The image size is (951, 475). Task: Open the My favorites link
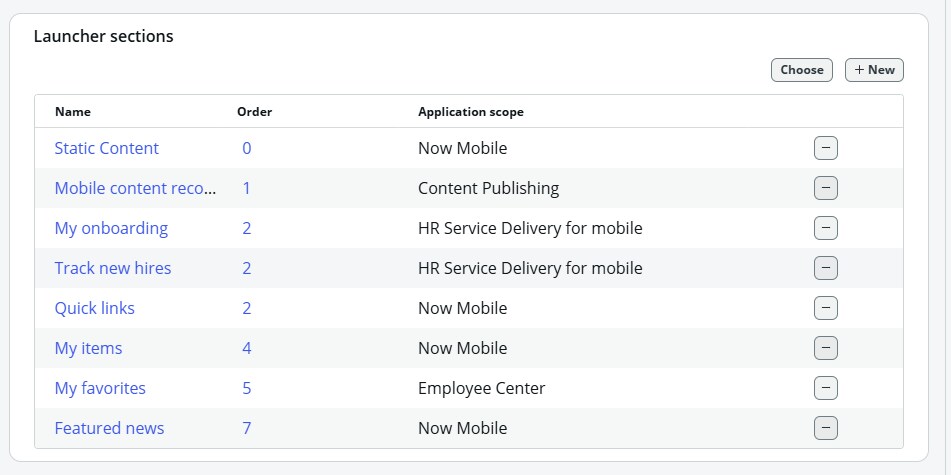click(100, 388)
